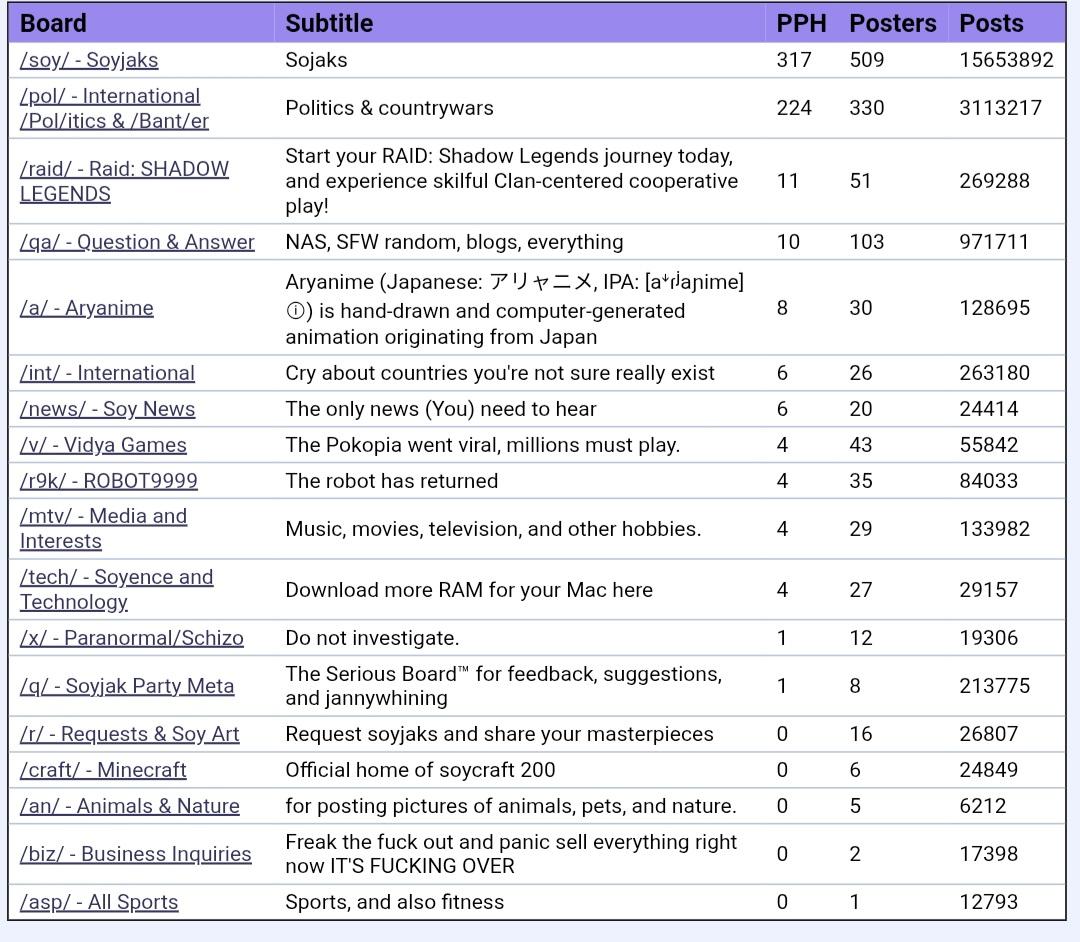Go to the /q/ - Soyjak Party Meta board
Image resolution: width=1080 pixels, height=942 pixels.
click(126, 686)
